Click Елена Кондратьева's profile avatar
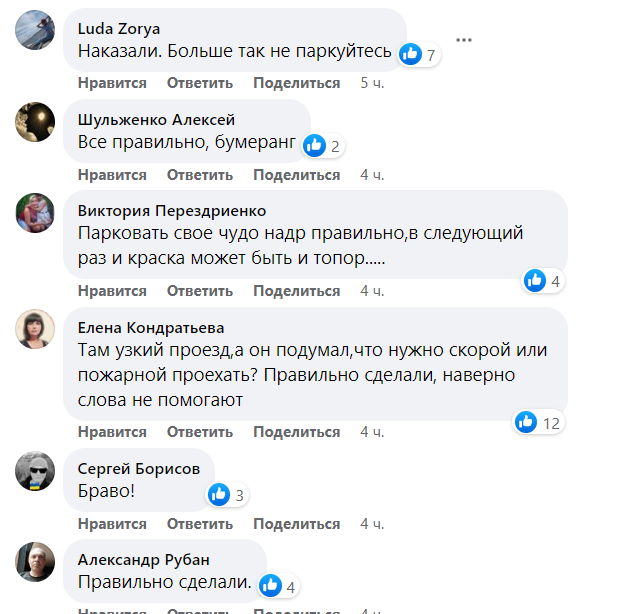The width and height of the screenshot is (619, 614). click(35, 329)
